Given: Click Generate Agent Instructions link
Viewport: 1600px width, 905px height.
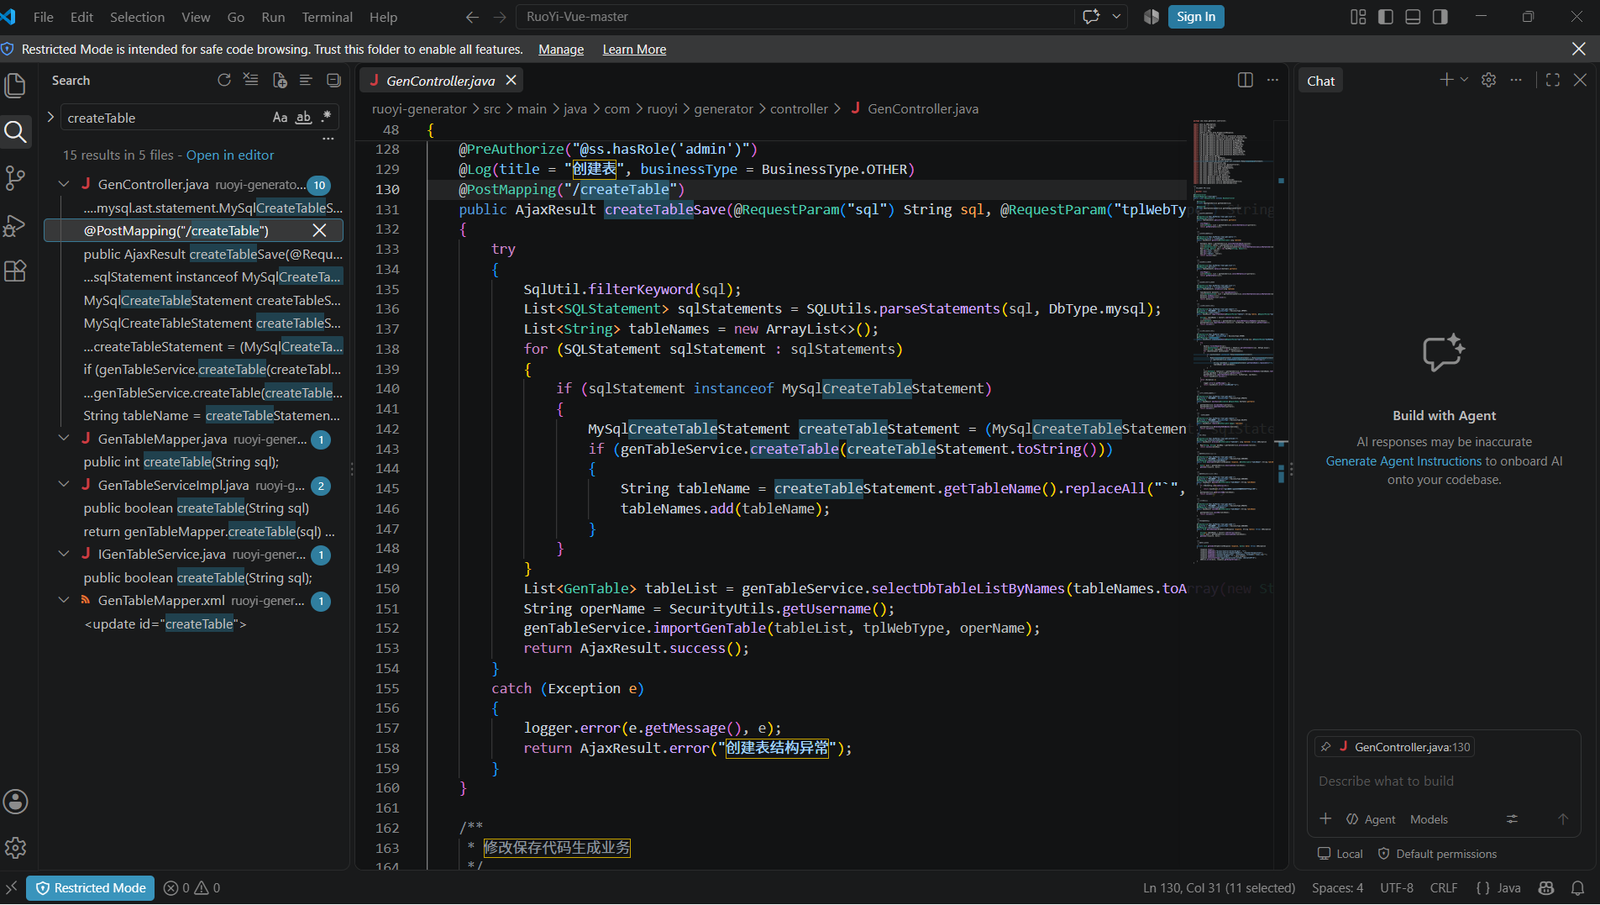Looking at the screenshot, I should click(1403, 461).
